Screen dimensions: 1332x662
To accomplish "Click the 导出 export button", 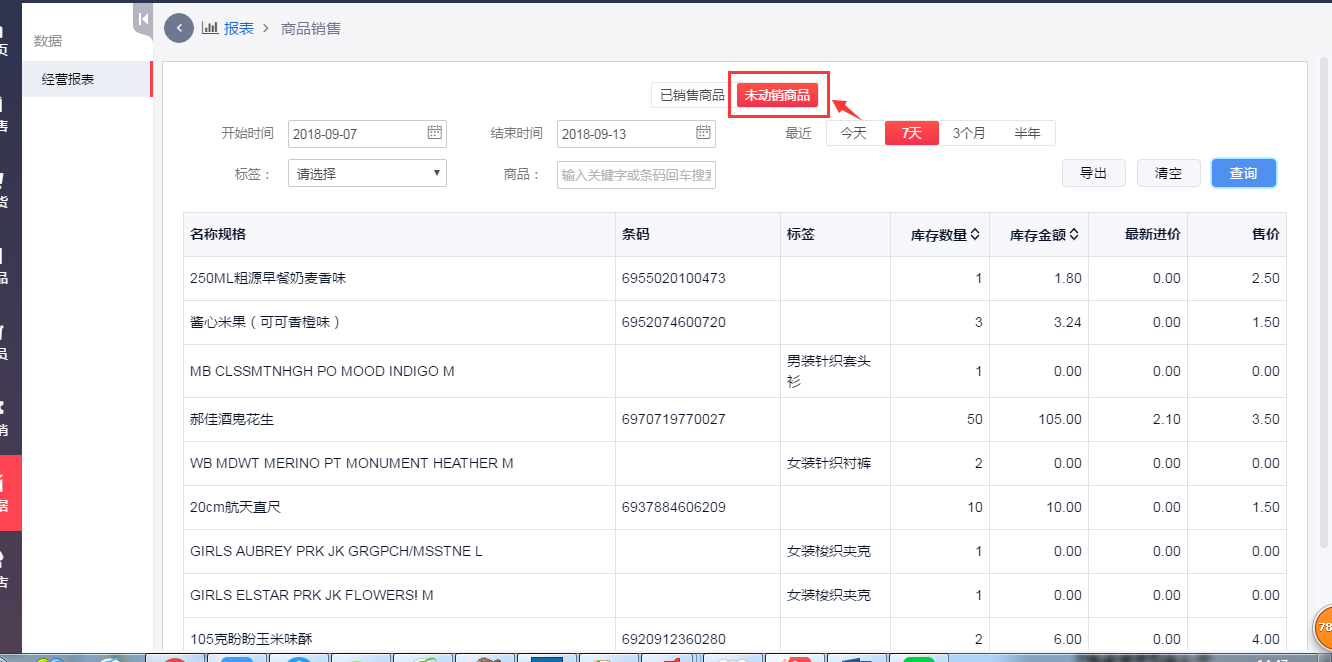I will point(1094,172).
